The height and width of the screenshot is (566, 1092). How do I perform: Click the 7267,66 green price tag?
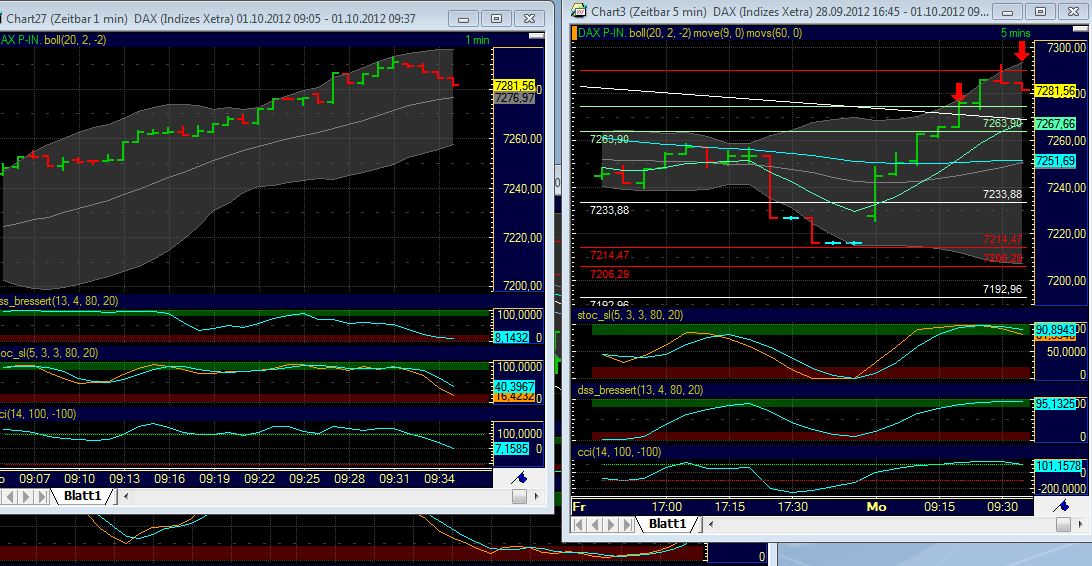coord(1056,123)
